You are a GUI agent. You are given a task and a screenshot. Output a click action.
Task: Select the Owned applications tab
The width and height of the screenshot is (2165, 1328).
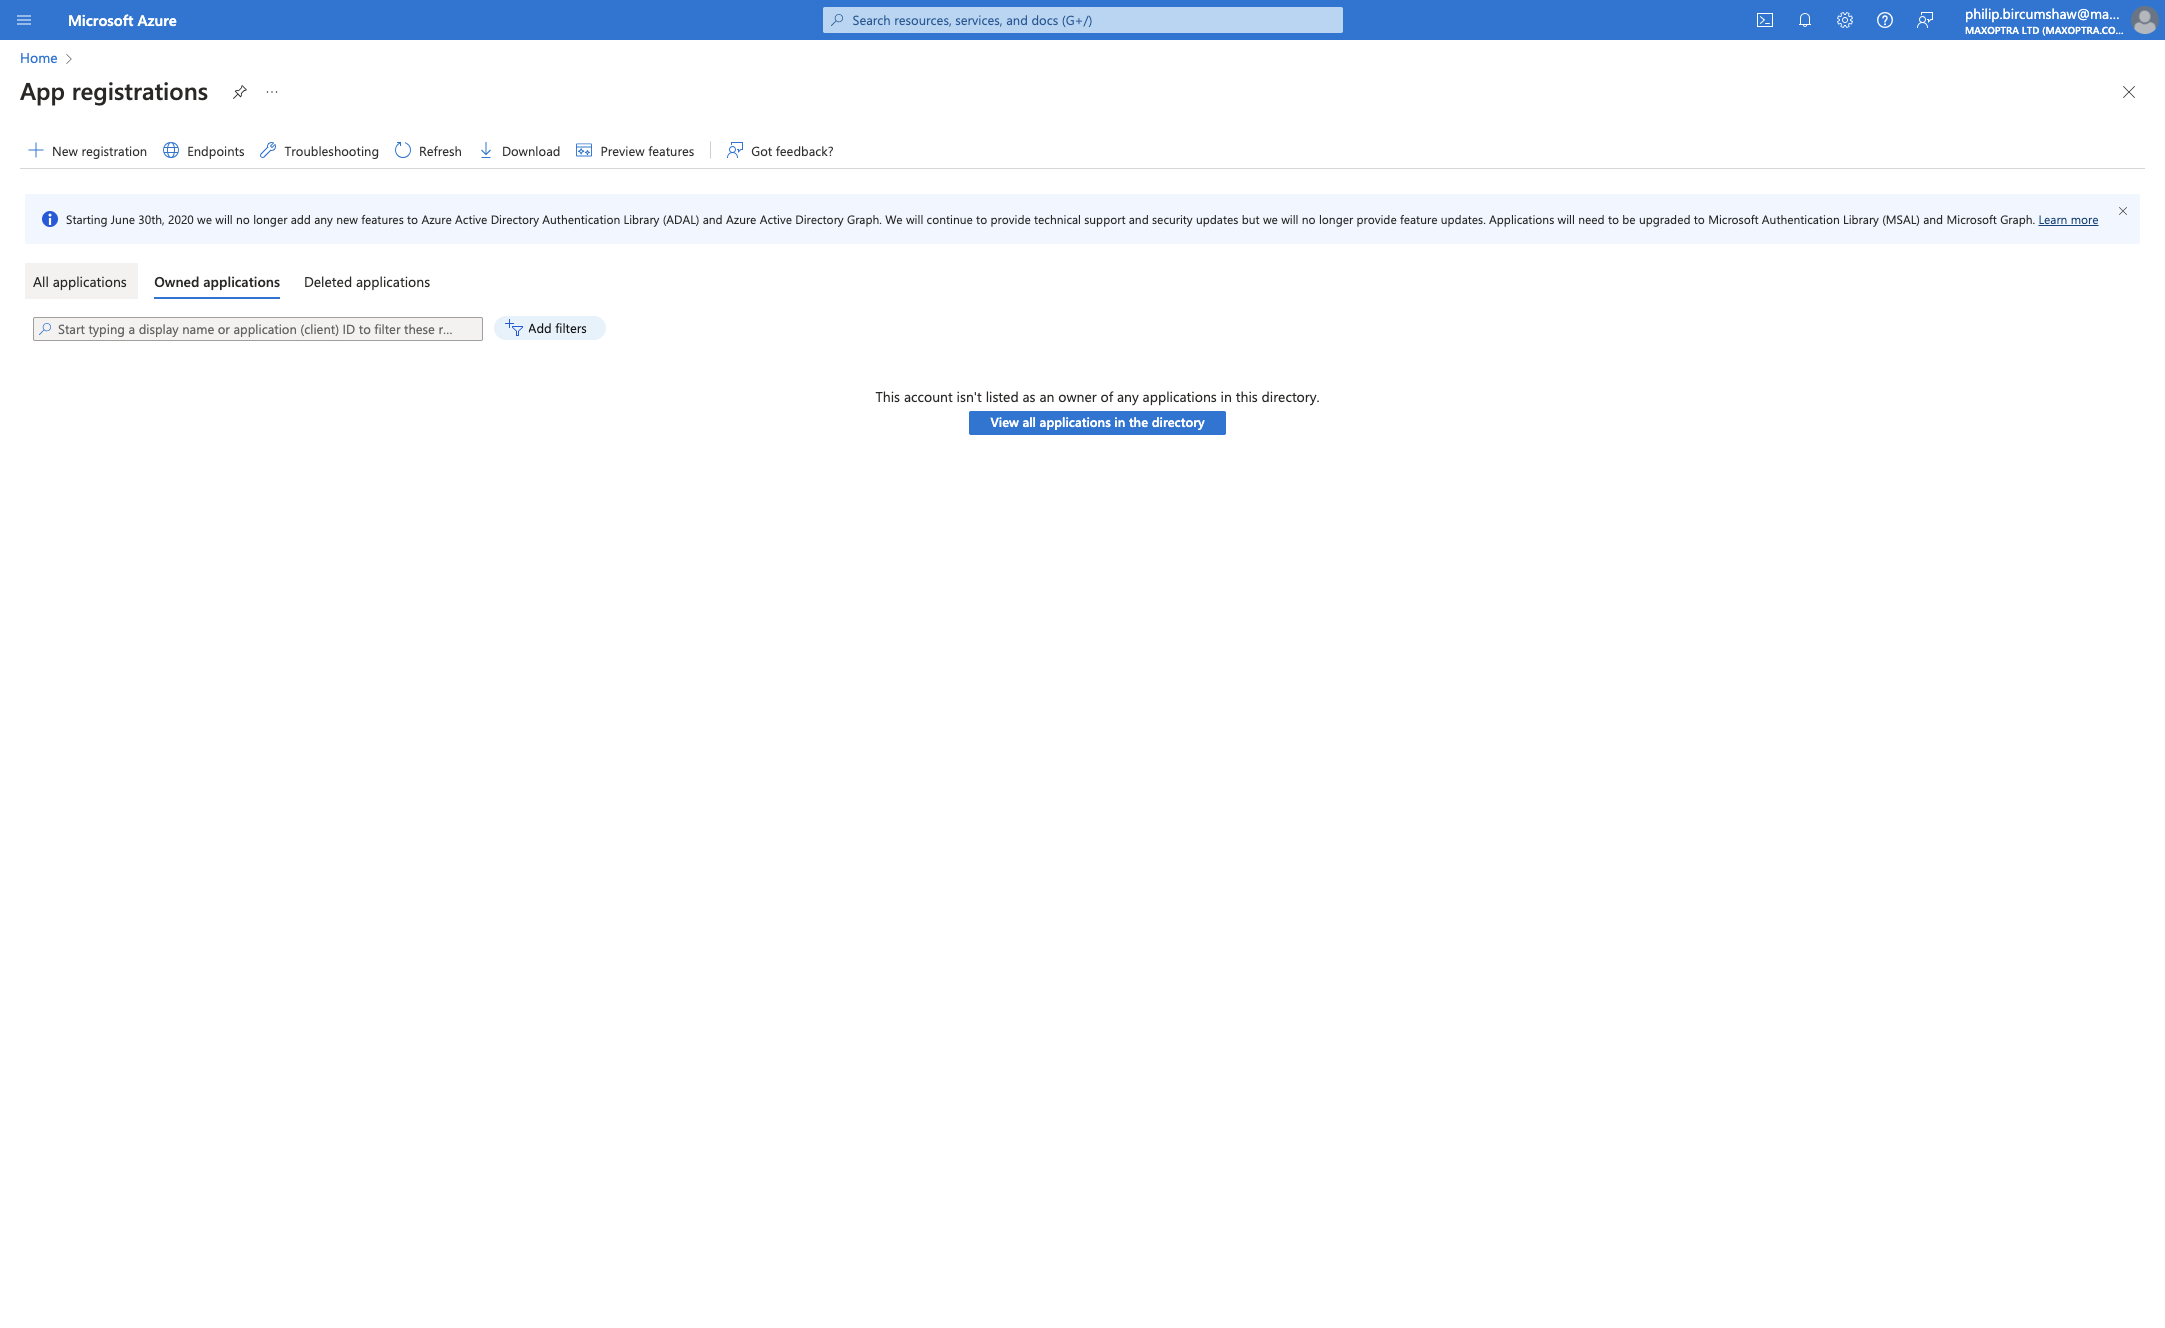[217, 282]
